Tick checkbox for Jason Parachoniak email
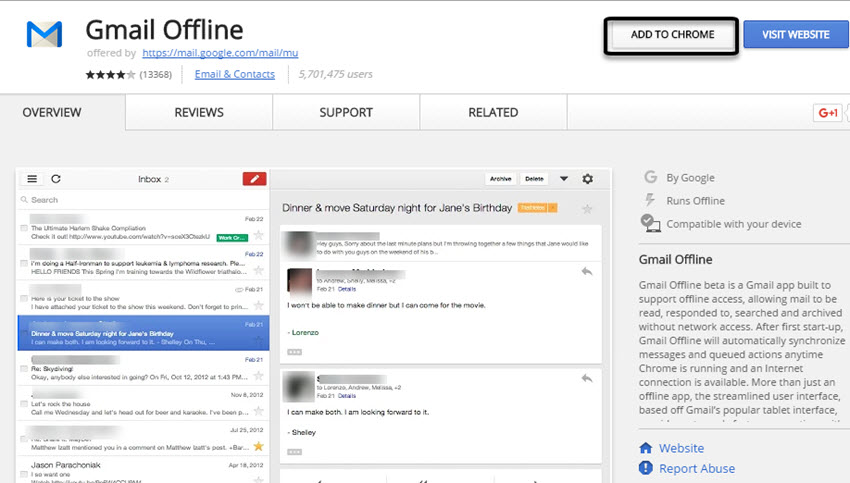Viewport: 850px width, 483px height. click(24, 474)
